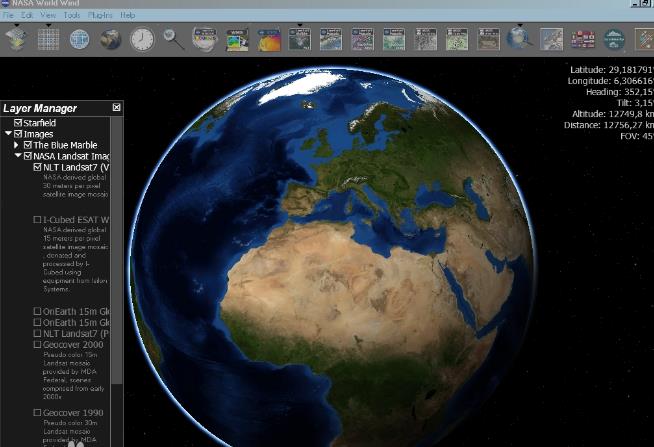This screenshot has height=447, width=654.
Task: Click the Layer Manager toolbar icon
Action: (16, 39)
